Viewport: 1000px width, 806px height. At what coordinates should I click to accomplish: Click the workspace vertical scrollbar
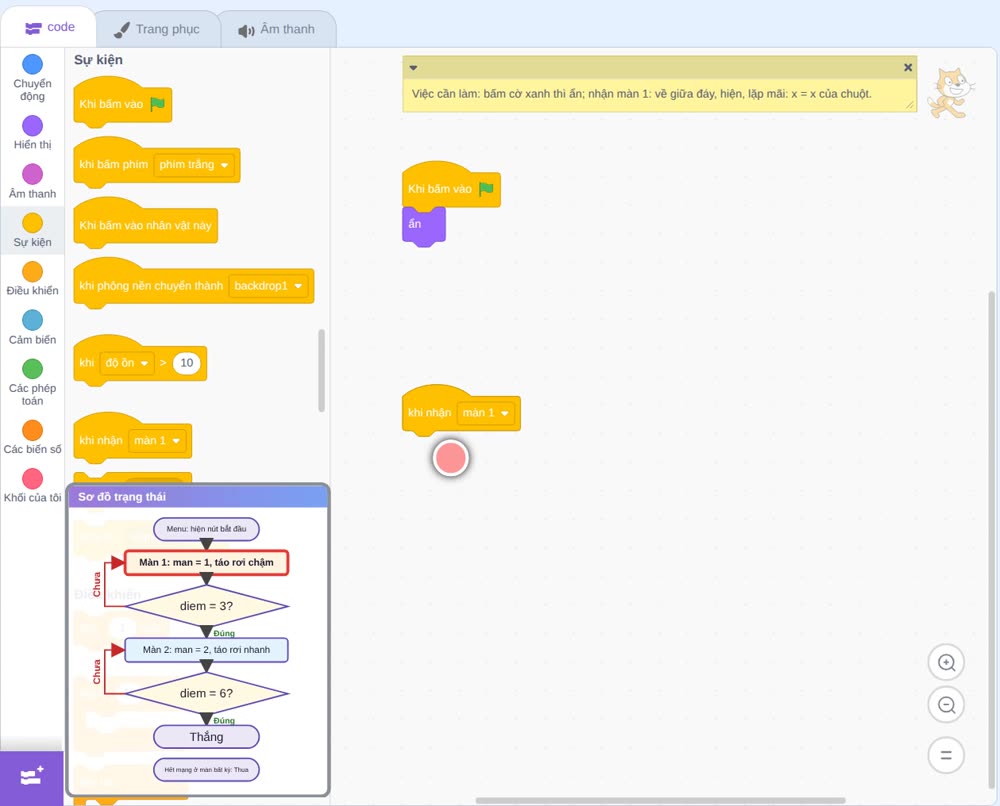pos(991,542)
